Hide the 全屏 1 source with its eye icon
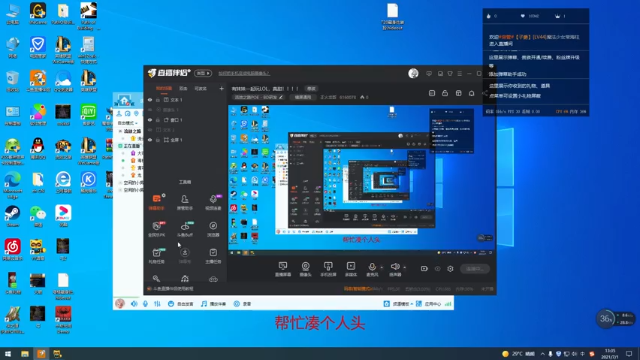This screenshot has width=640, height=360. pos(150,140)
